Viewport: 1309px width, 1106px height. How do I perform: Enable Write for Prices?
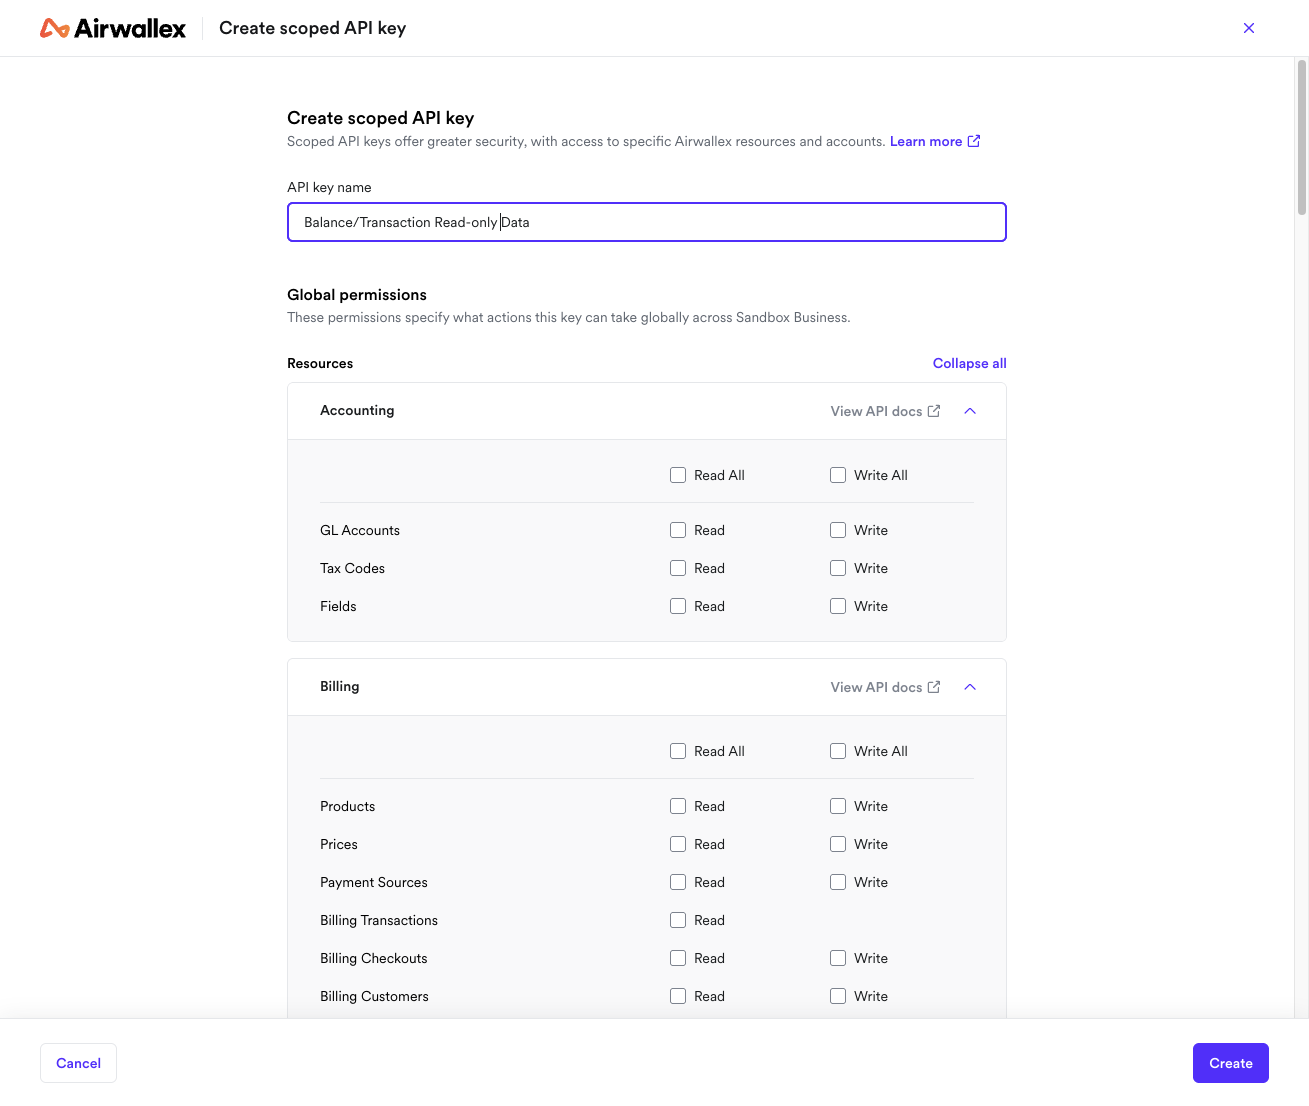[x=838, y=844]
